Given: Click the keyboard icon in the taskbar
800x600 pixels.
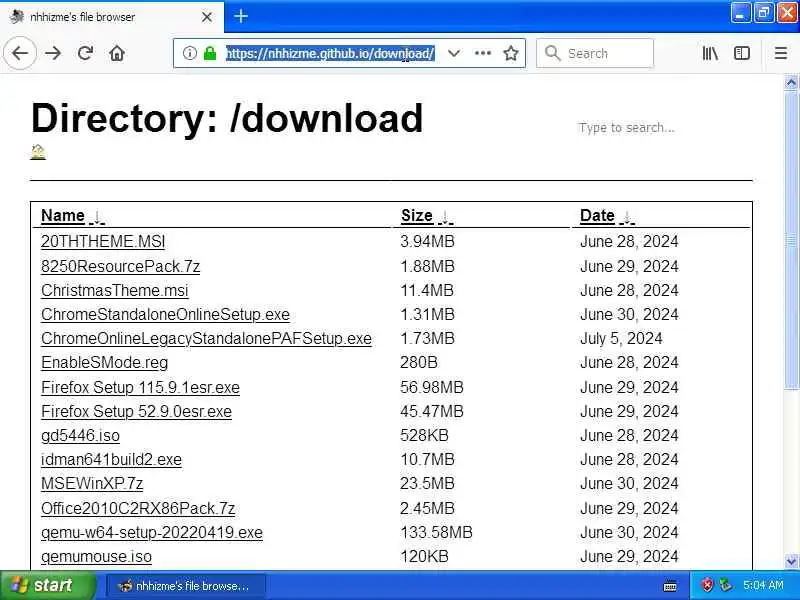Looking at the screenshot, I should [670, 586].
